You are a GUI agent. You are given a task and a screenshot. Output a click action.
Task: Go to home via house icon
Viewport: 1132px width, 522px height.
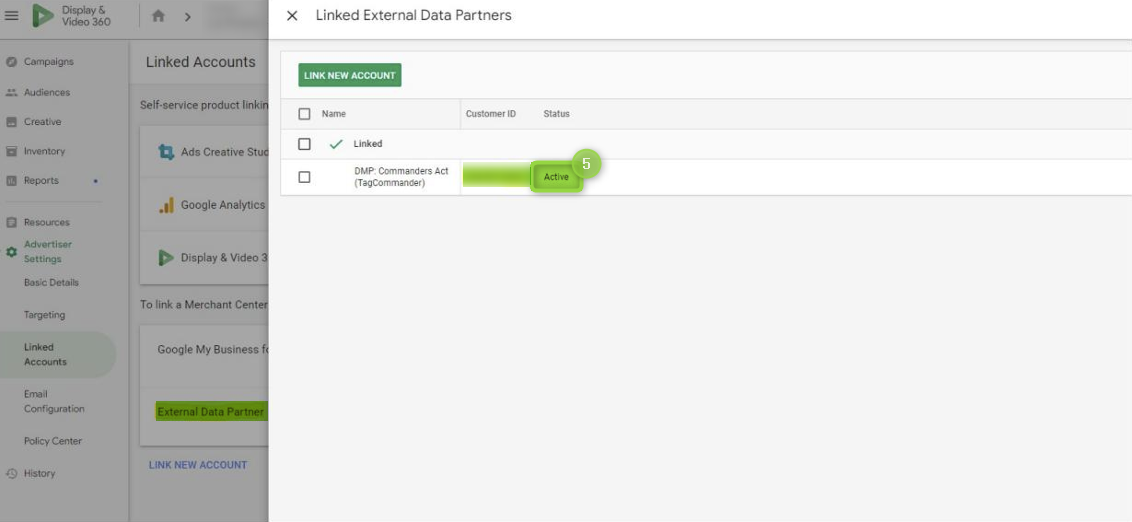158,16
